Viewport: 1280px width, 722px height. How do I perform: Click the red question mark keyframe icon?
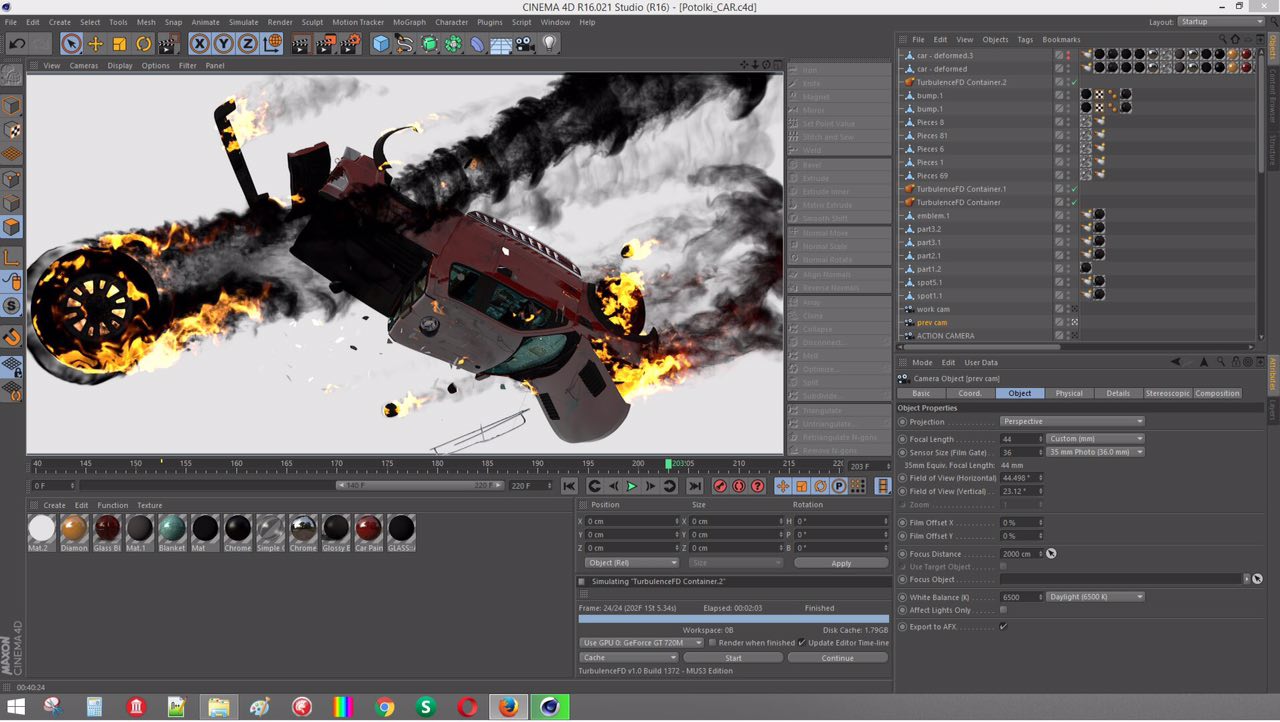click(x=758, y=486)
